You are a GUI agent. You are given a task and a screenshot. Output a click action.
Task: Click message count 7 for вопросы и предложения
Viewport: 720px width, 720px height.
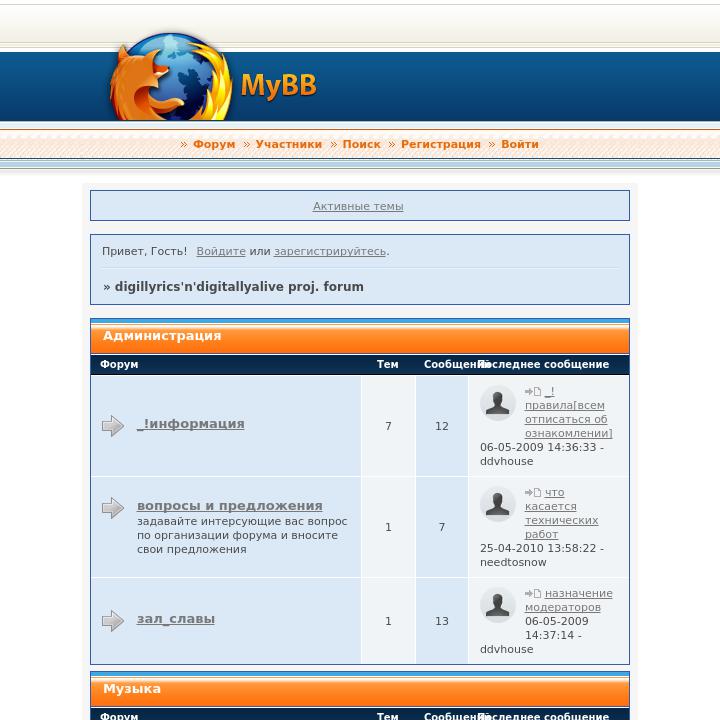442,527
